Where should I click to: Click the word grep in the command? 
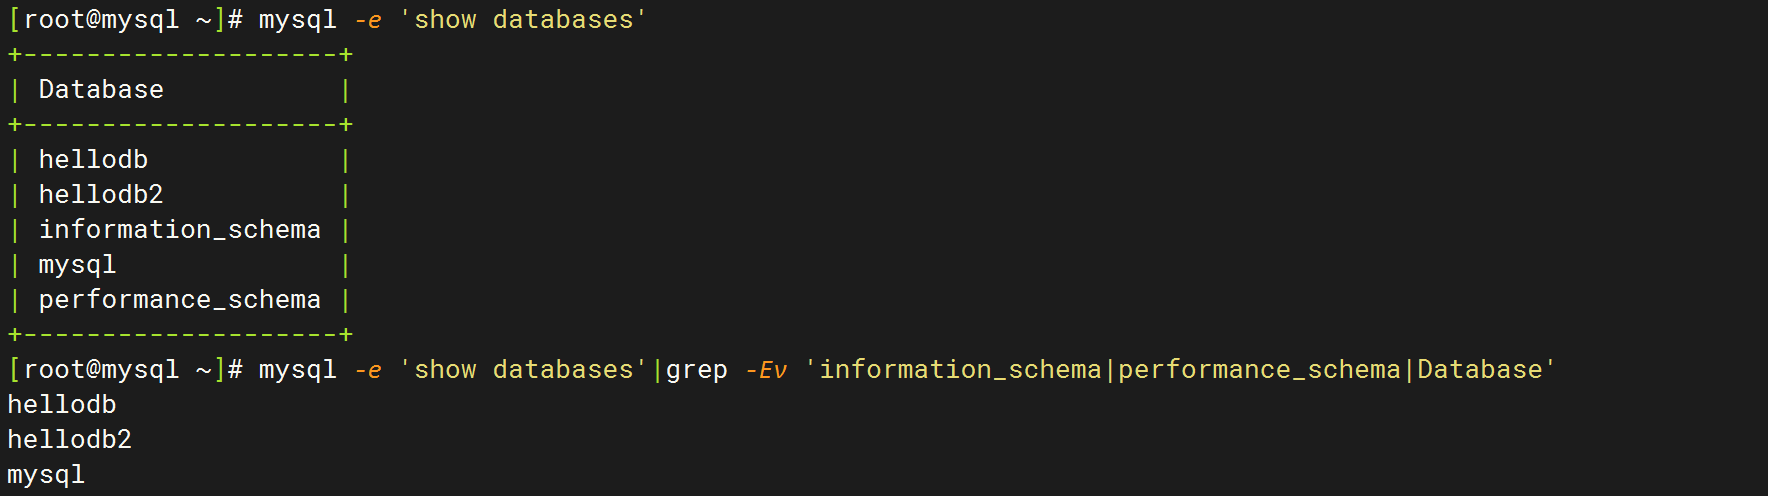[x=697, y=370]
